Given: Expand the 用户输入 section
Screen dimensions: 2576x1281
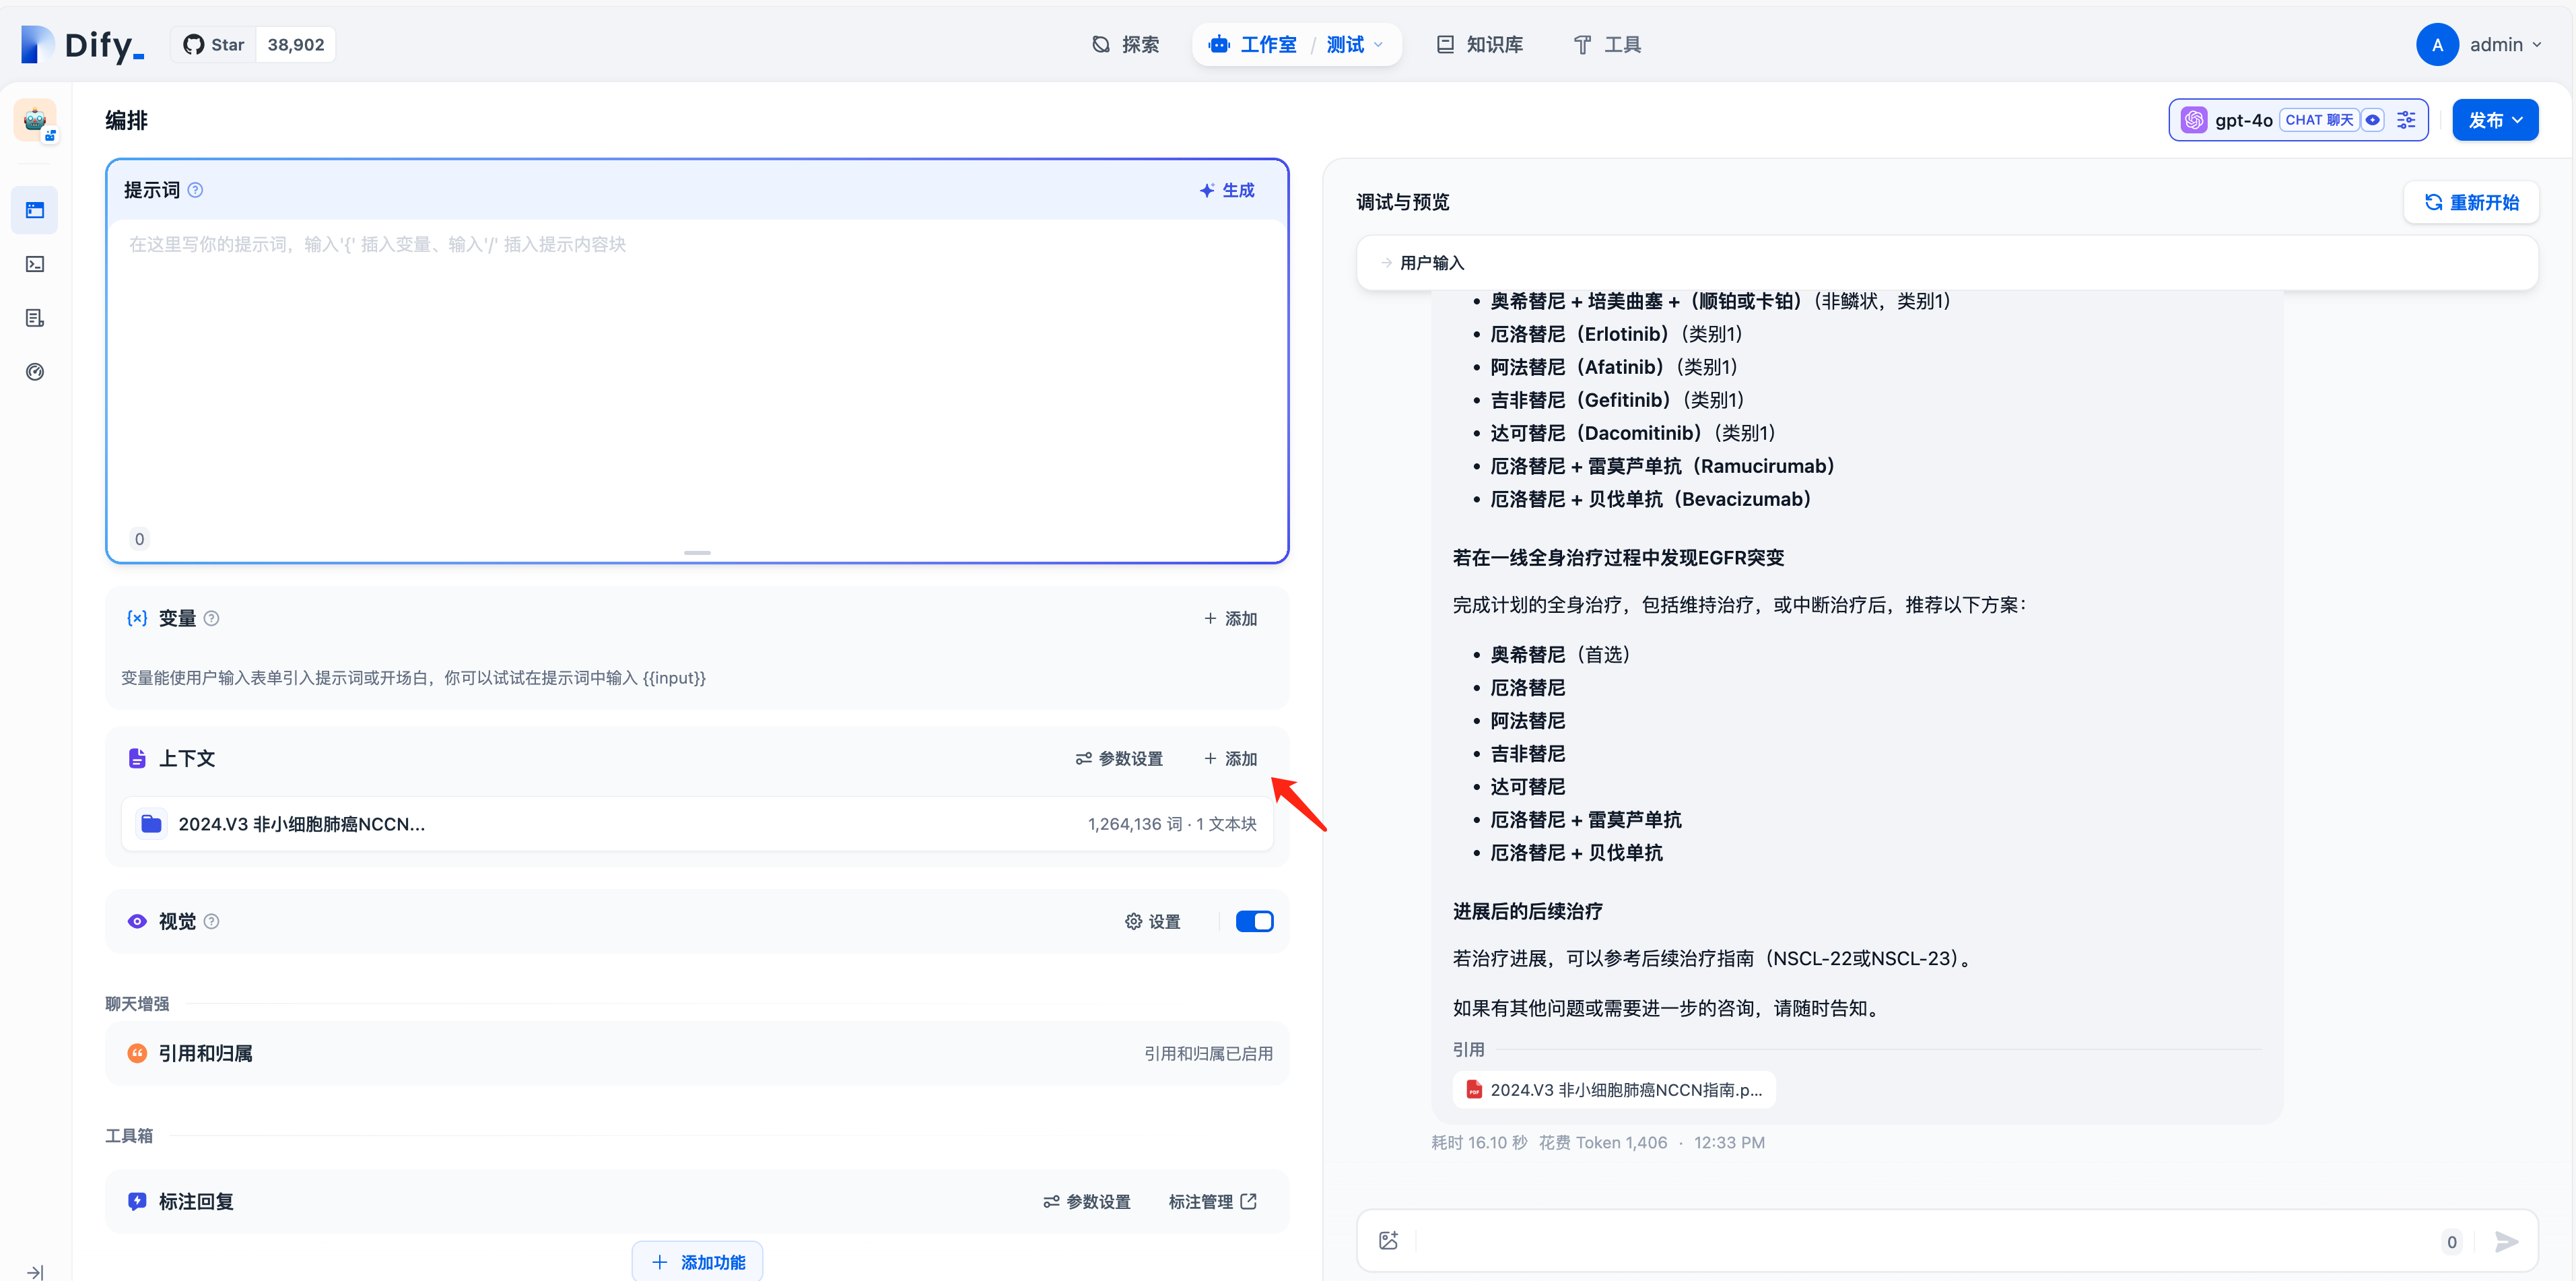Looking at the screenshot, I should pyautogui.click(x=1946, y=263).
